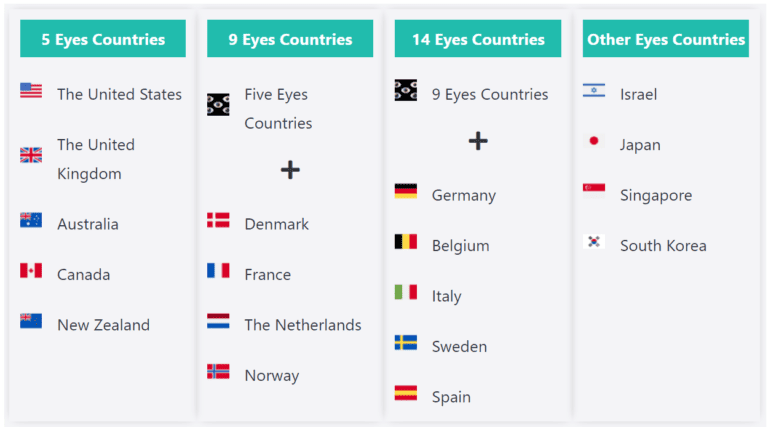The image size is (768, 427).
Task: Click the Five Eyes black eye icon
Action: click(x=218, y=105)
